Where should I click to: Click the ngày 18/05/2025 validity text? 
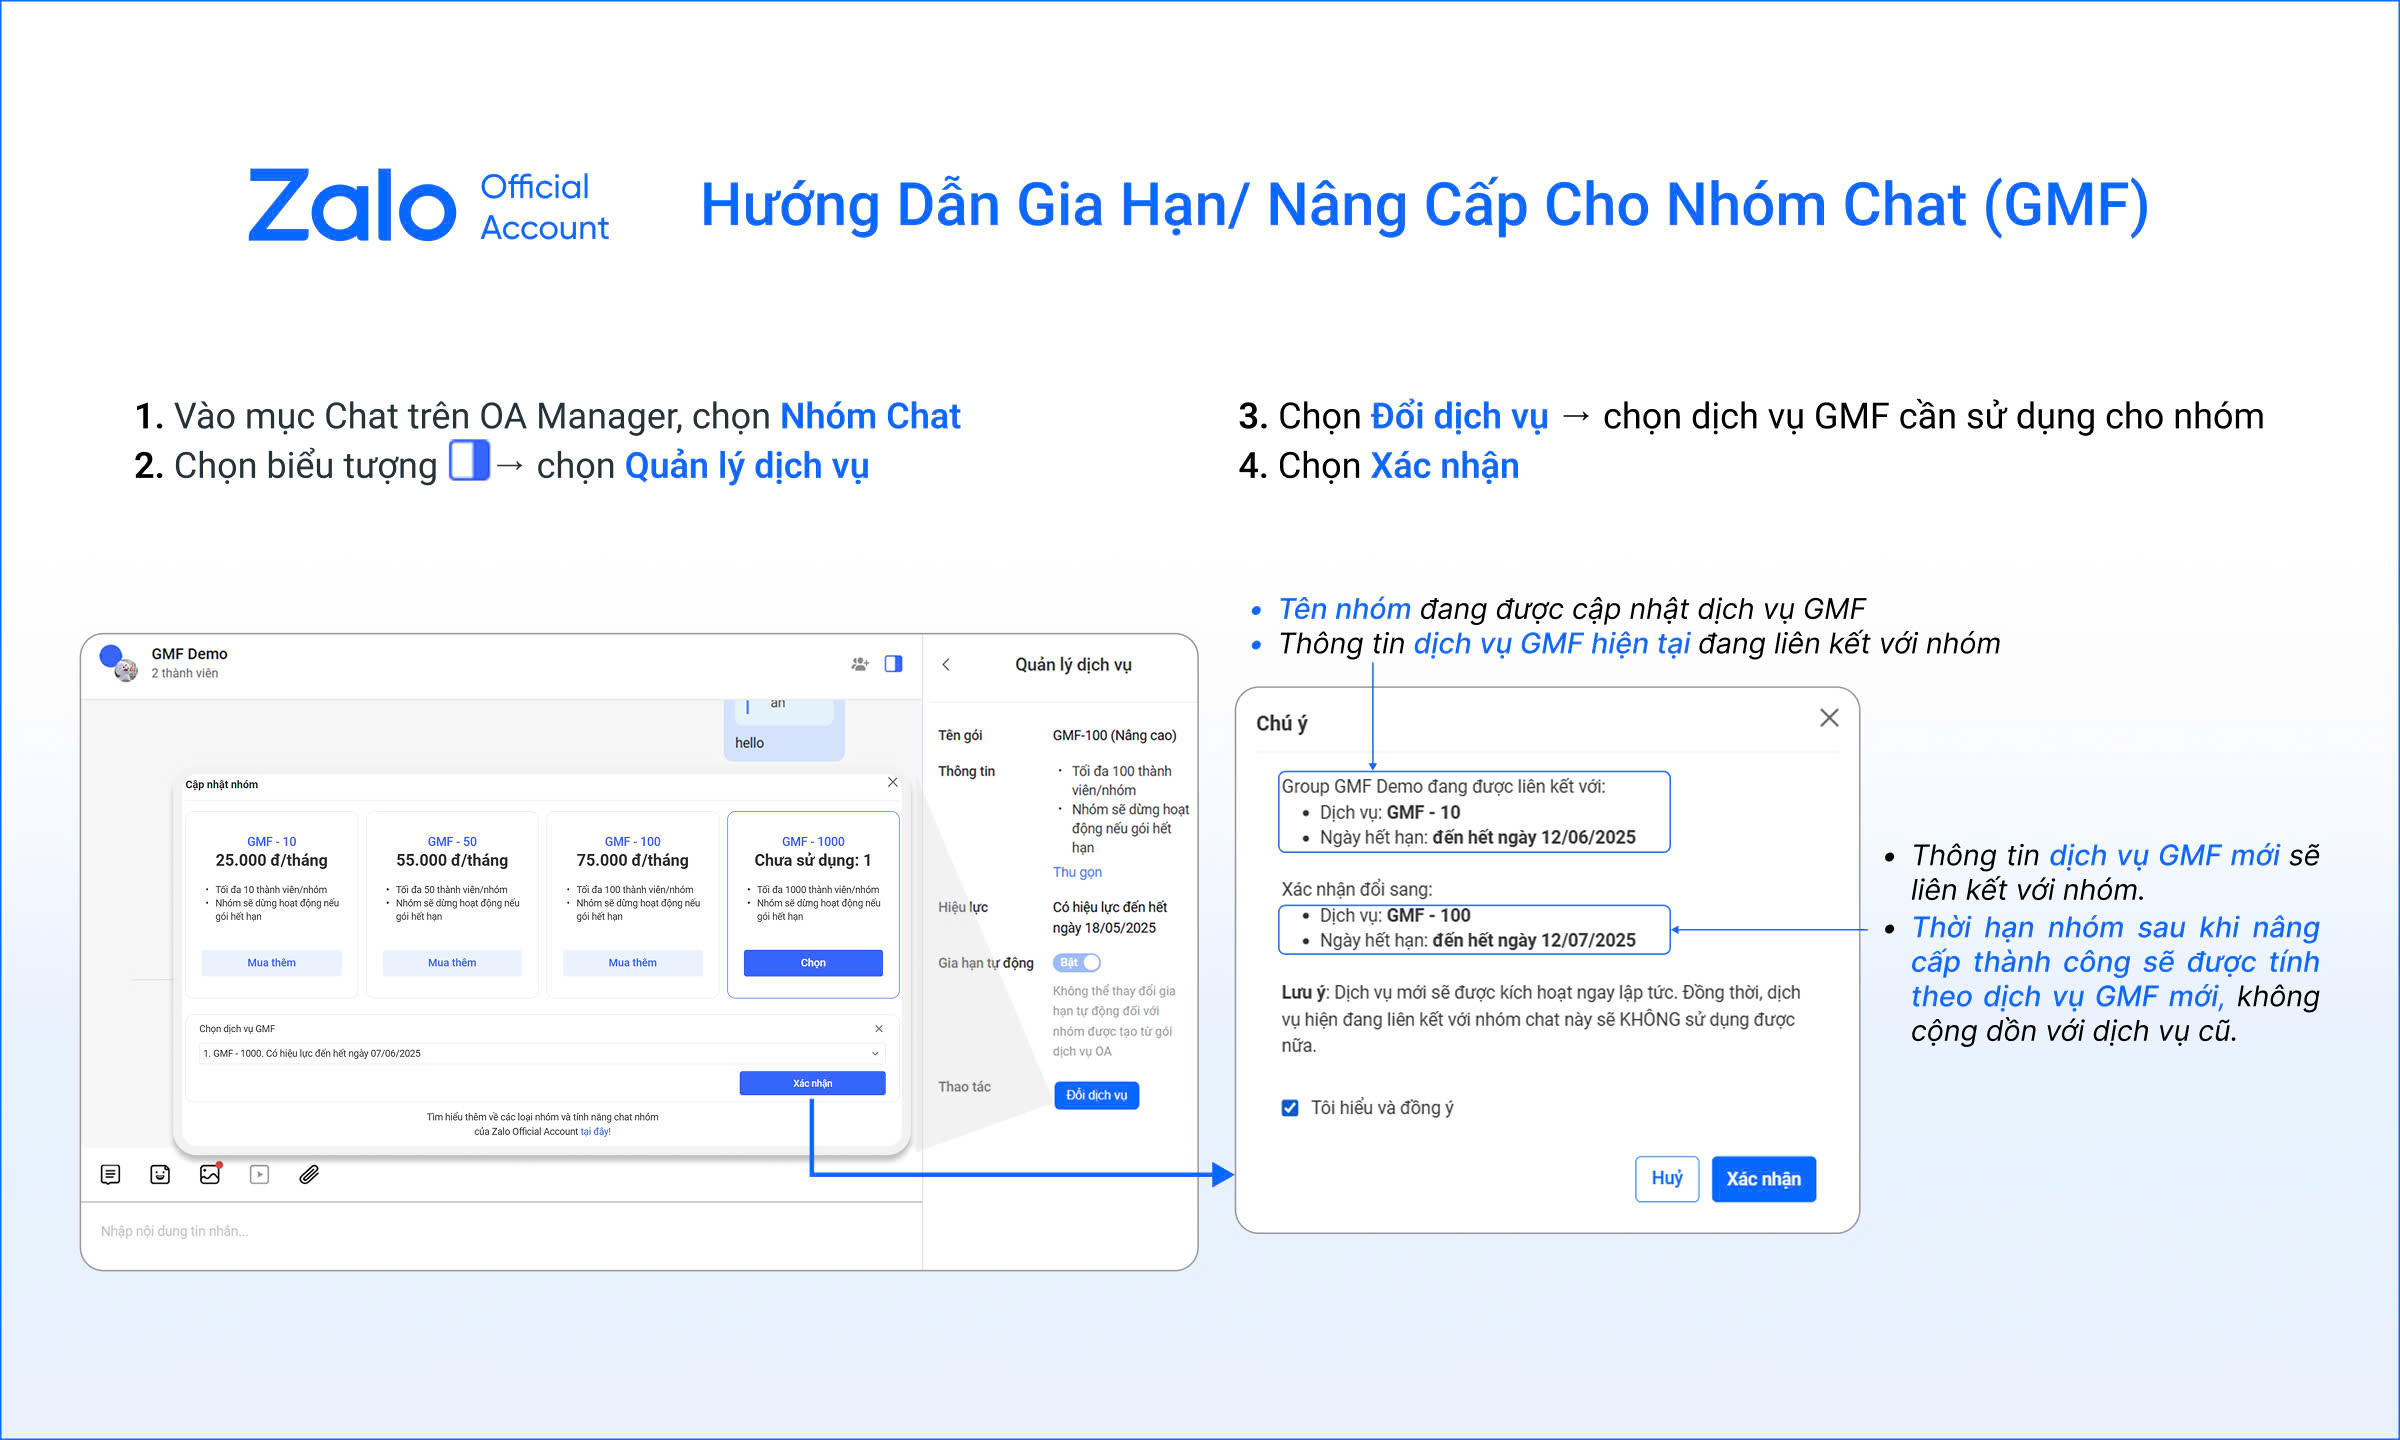tap(1104, 928)
